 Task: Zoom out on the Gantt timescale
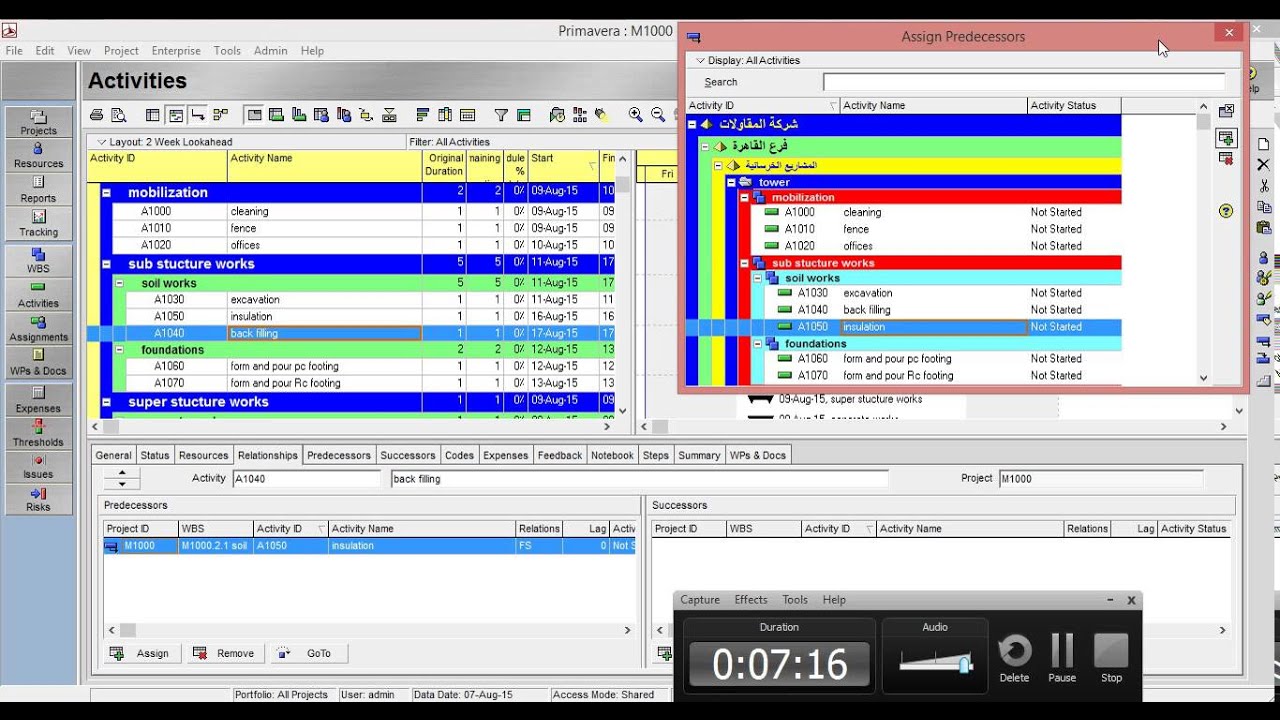[x=658, y=115]
